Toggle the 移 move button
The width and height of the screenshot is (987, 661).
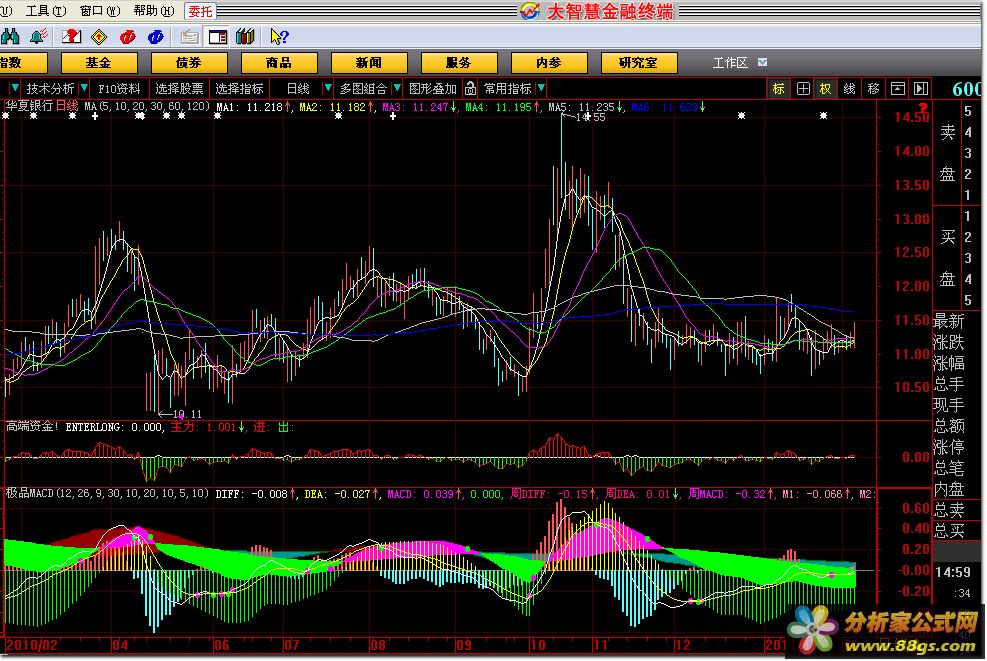pos(873,89)
